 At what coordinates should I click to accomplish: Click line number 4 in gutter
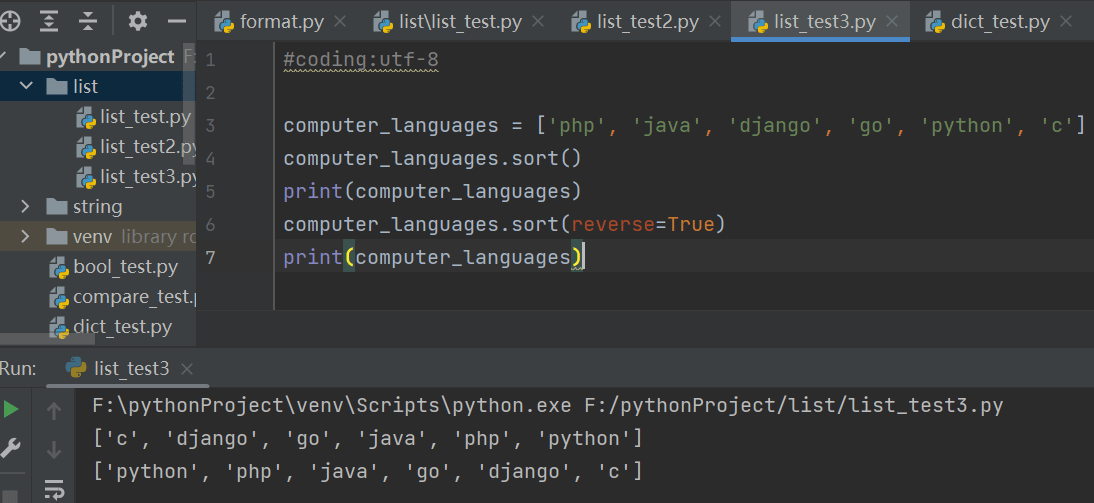[210, 159]
